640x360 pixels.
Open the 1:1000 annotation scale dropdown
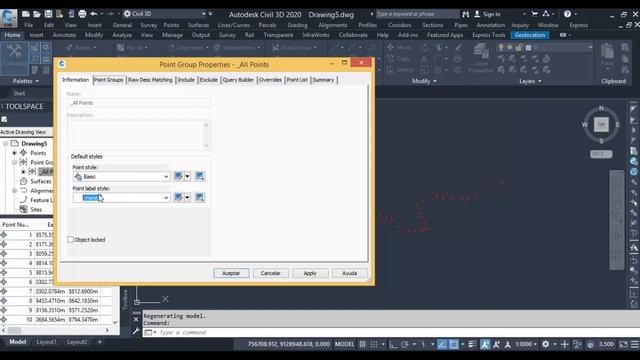(x=526, y=344)
